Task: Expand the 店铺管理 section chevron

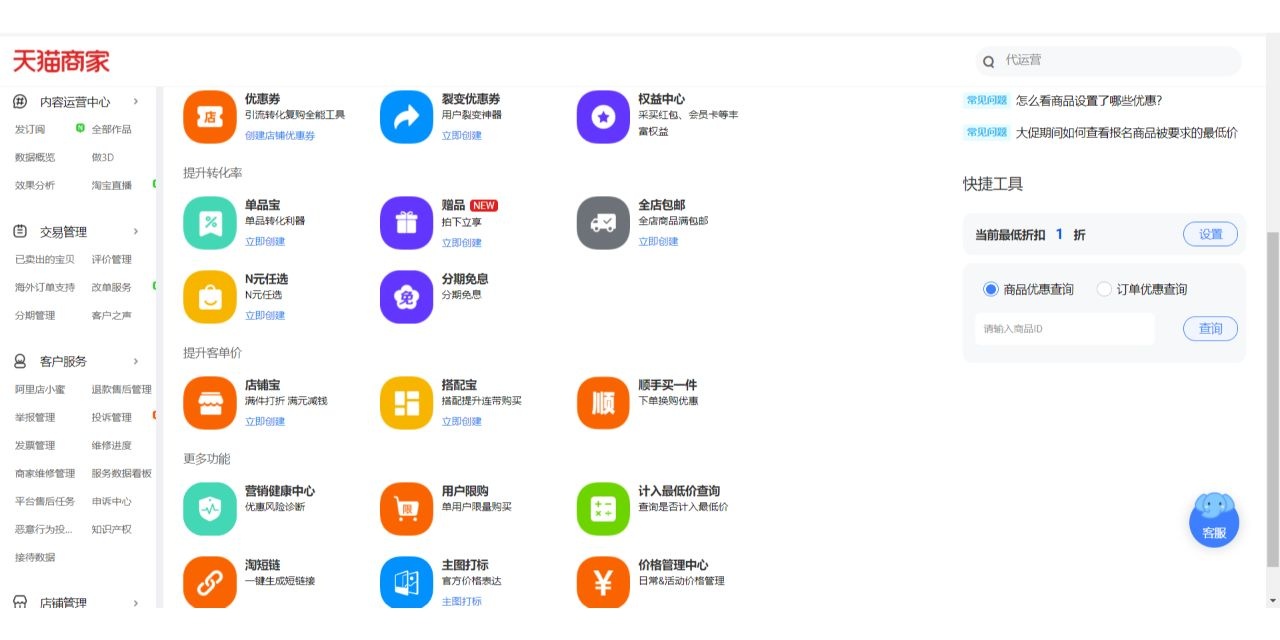Action: pos(136,603)
